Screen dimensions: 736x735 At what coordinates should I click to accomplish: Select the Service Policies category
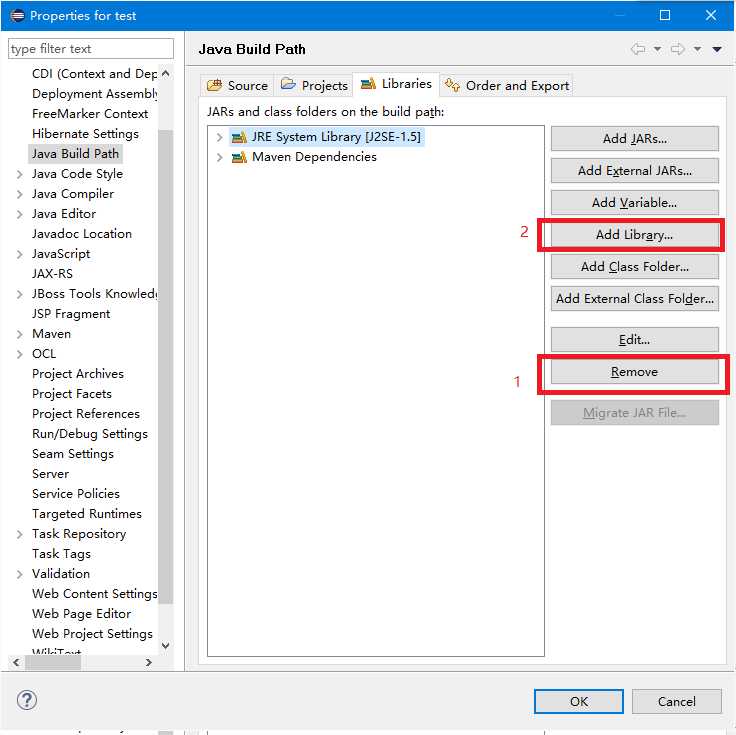point(76,494)
